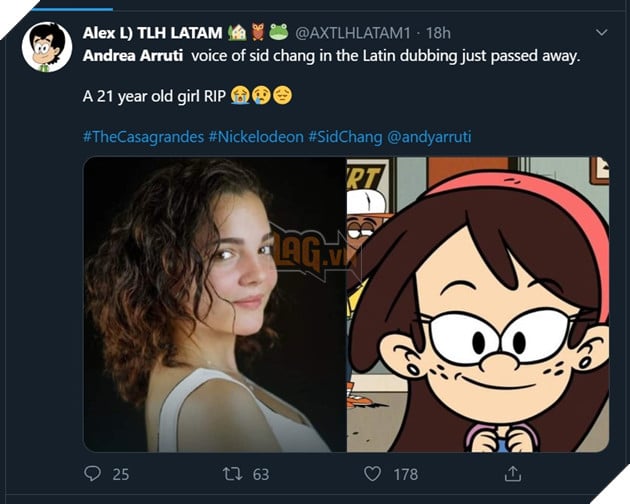The width and height of the screenshot is (630, 504).
Task: Click the reply speech bubble icon
Action: point(93,474)
